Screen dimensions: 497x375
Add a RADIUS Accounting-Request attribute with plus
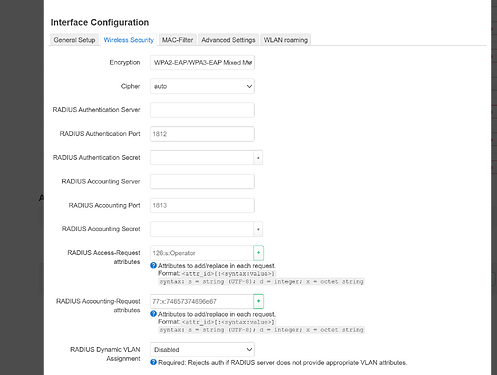click(258, 301)
